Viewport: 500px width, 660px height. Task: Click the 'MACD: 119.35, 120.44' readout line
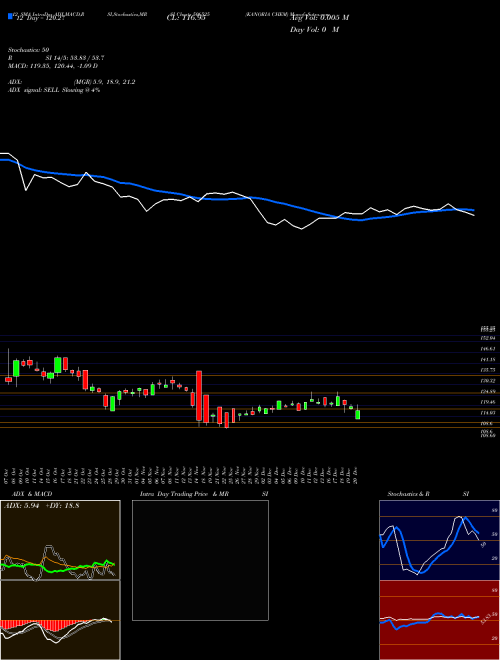(x=53, y=66)
